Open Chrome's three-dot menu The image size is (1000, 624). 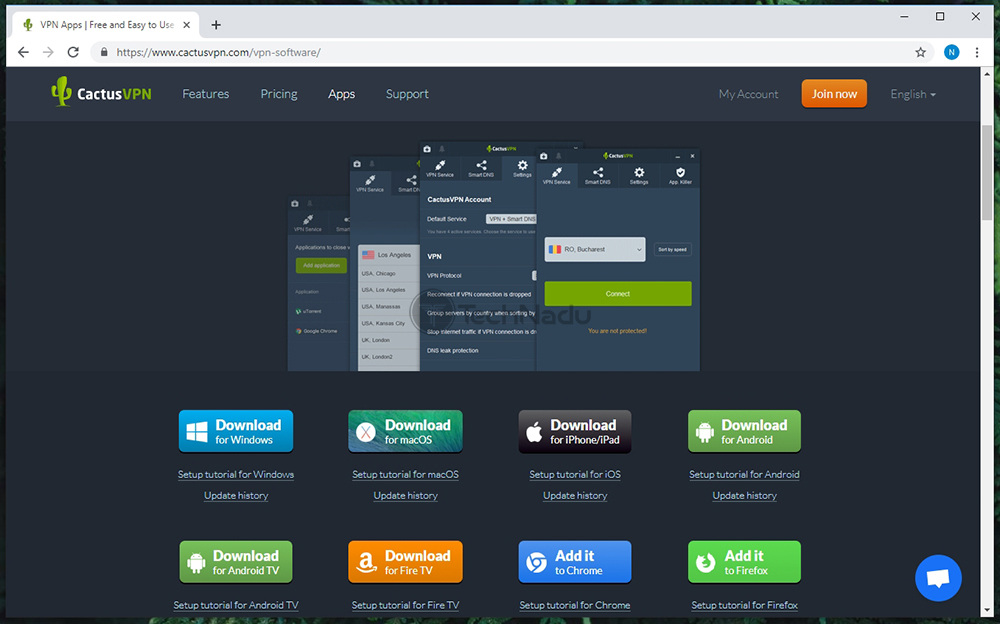coord(979,52)
